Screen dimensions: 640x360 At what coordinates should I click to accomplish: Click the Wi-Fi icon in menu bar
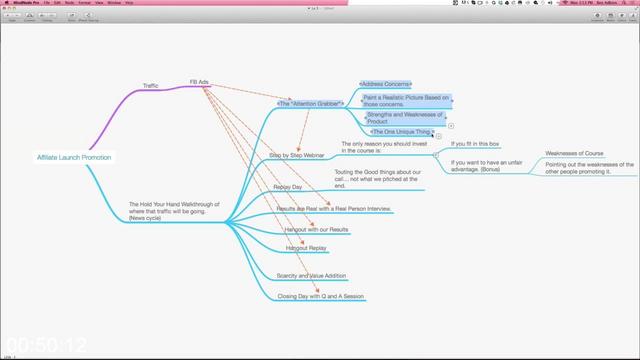coord(565,2)
